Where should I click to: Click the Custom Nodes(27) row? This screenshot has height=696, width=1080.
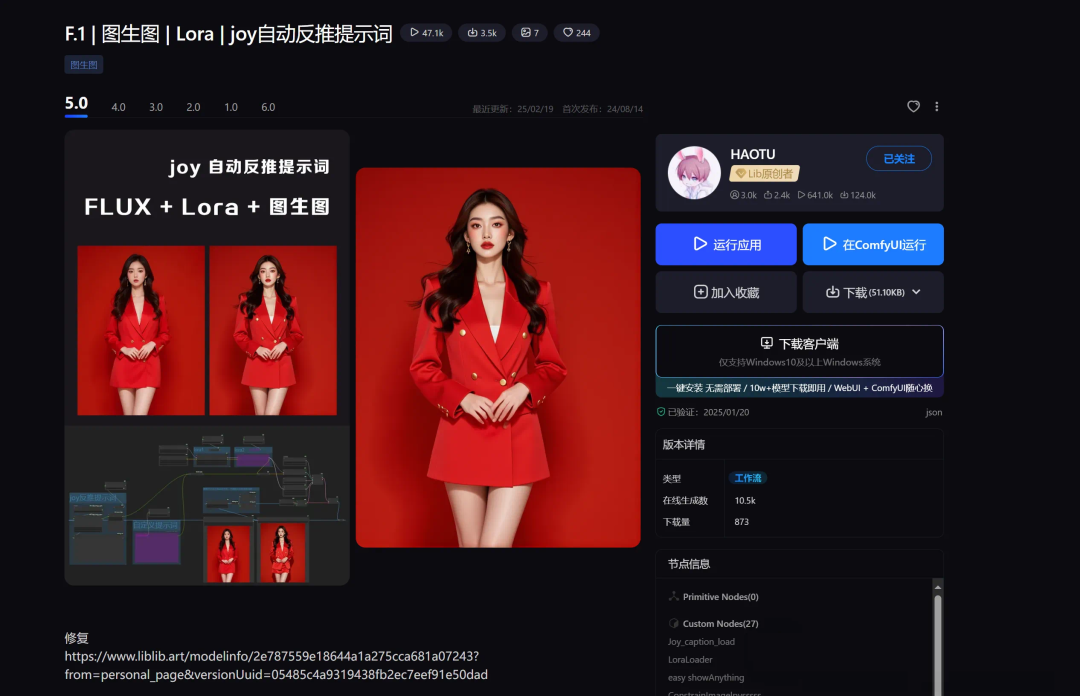click(x=714, y=624)
